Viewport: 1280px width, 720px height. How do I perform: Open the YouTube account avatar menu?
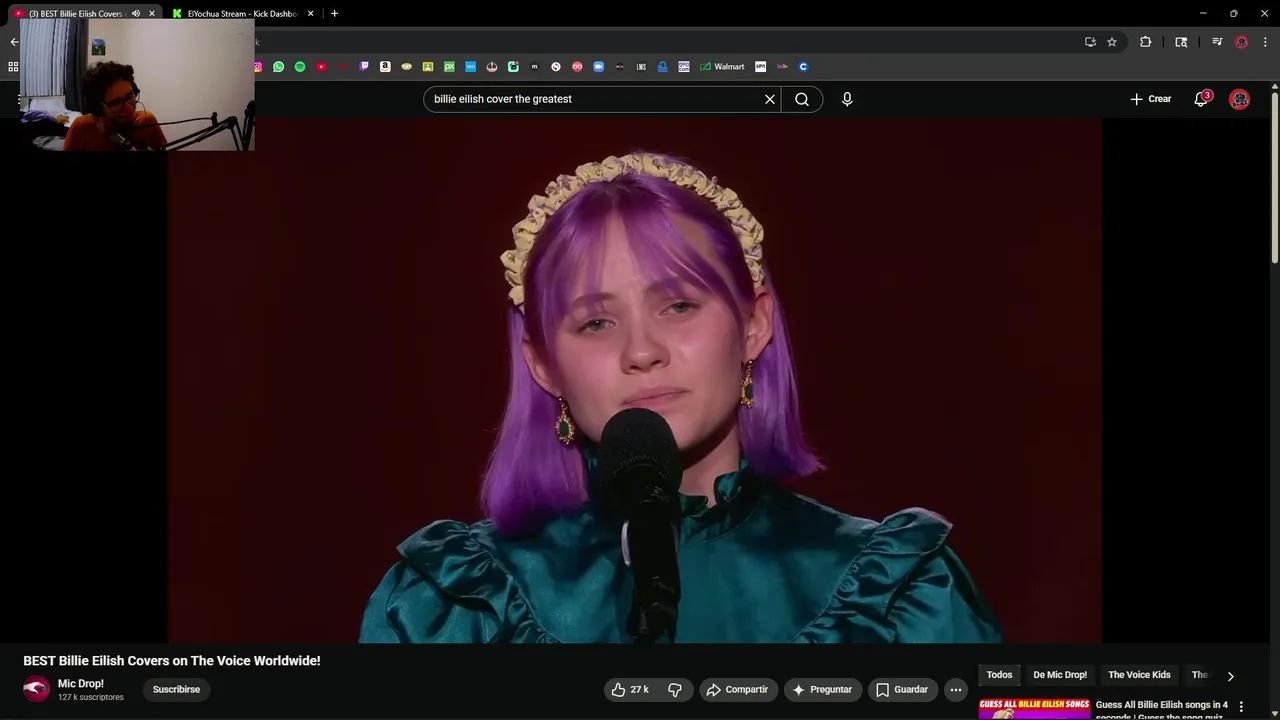(x=1240, y=99)
